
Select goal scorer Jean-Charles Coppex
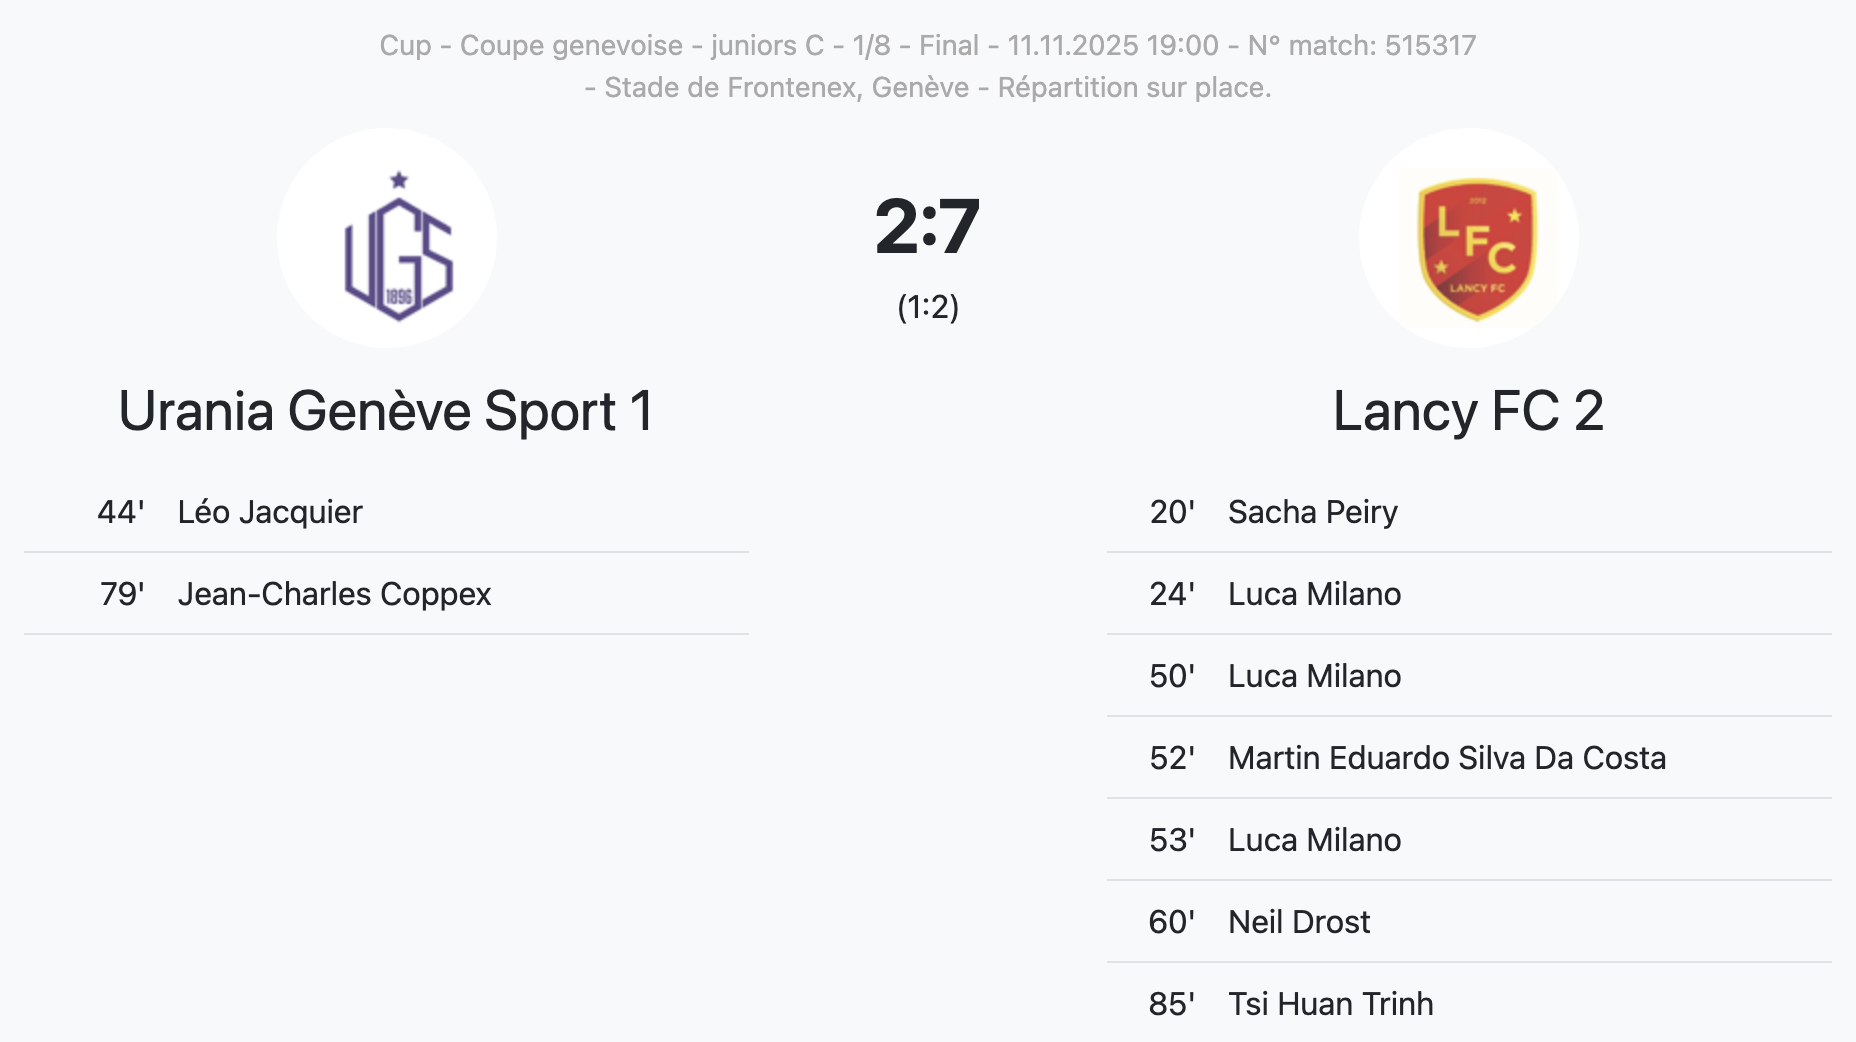(x=334, y=594)
